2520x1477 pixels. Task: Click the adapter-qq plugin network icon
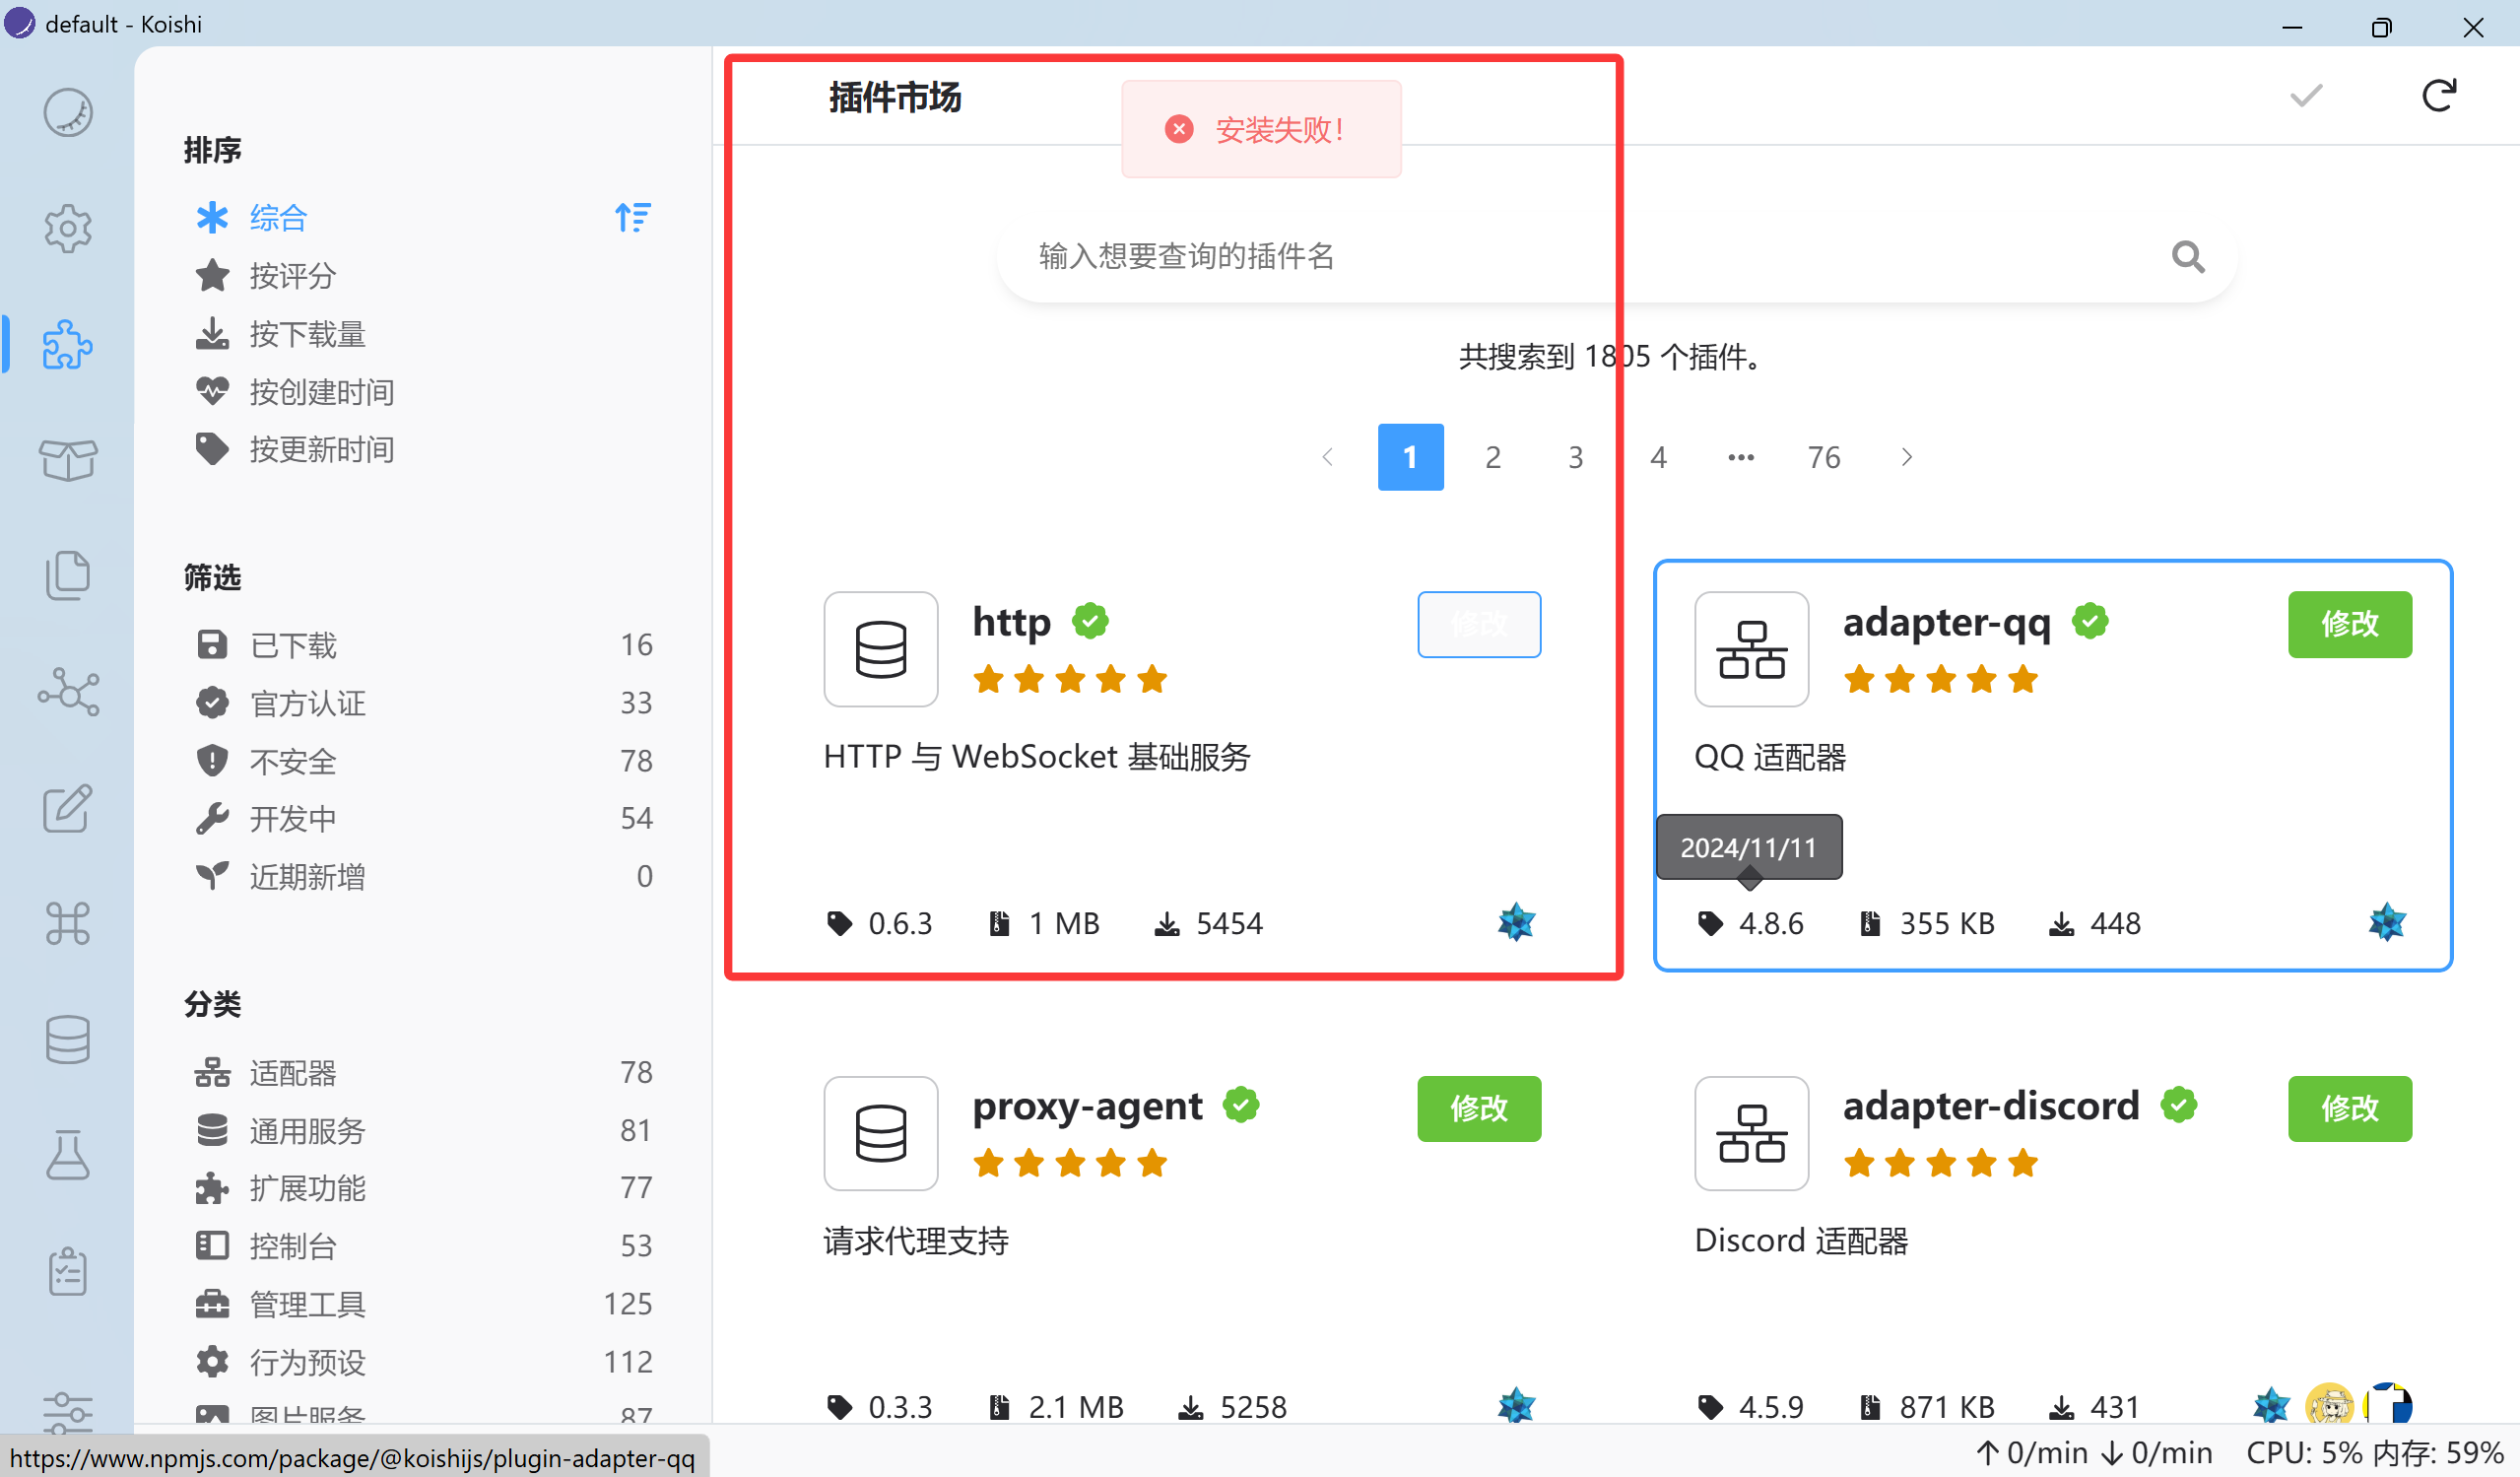pos(1752,649)
